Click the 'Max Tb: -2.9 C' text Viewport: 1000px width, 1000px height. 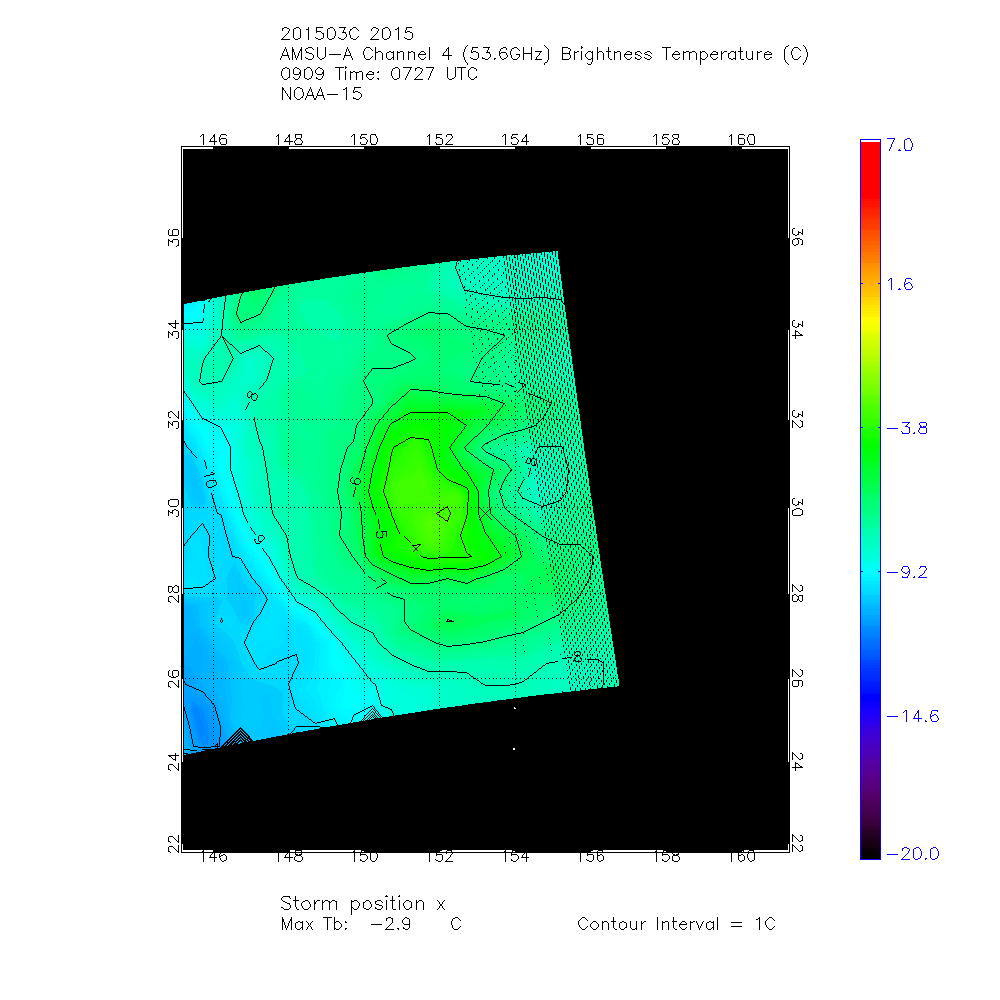[x=371, y=924]
